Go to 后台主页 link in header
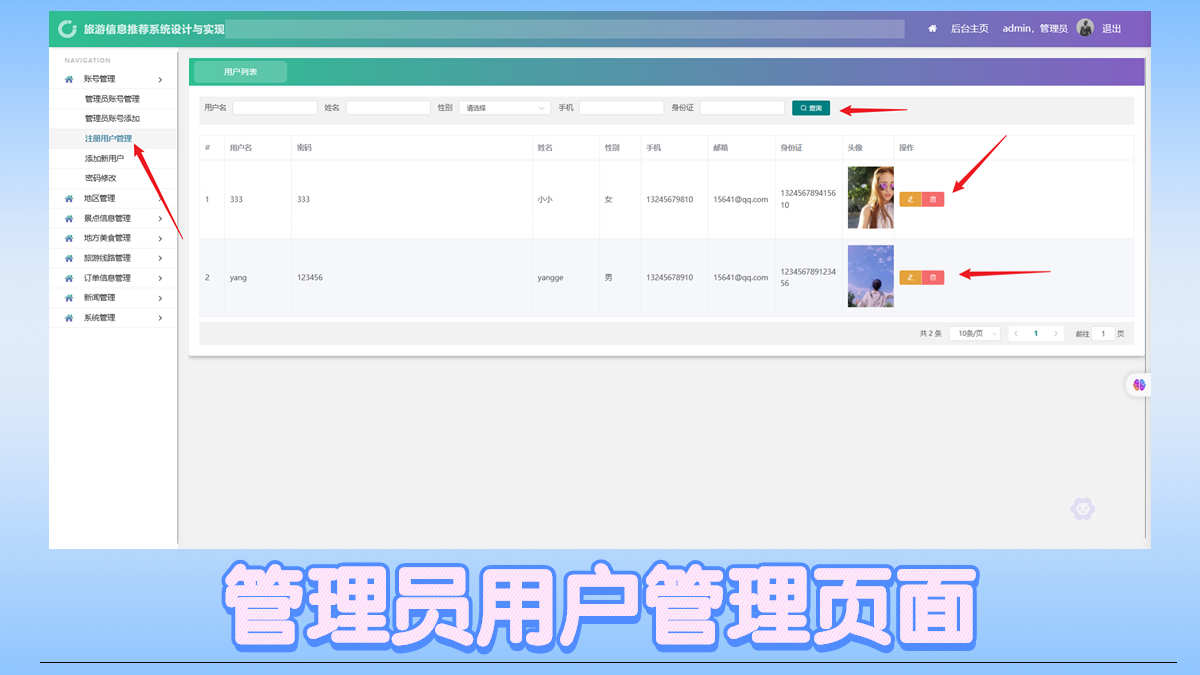1200x675 pixels. click(969, 29)
